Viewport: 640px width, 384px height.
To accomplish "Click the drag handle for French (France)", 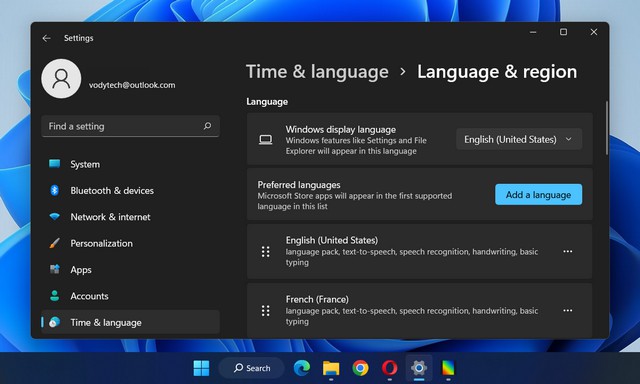I will [265, 311].
